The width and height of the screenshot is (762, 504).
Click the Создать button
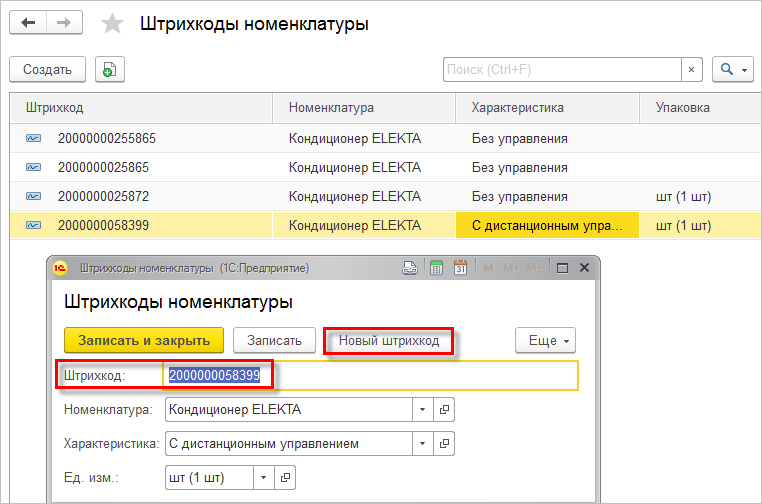(x=47, y=69)
